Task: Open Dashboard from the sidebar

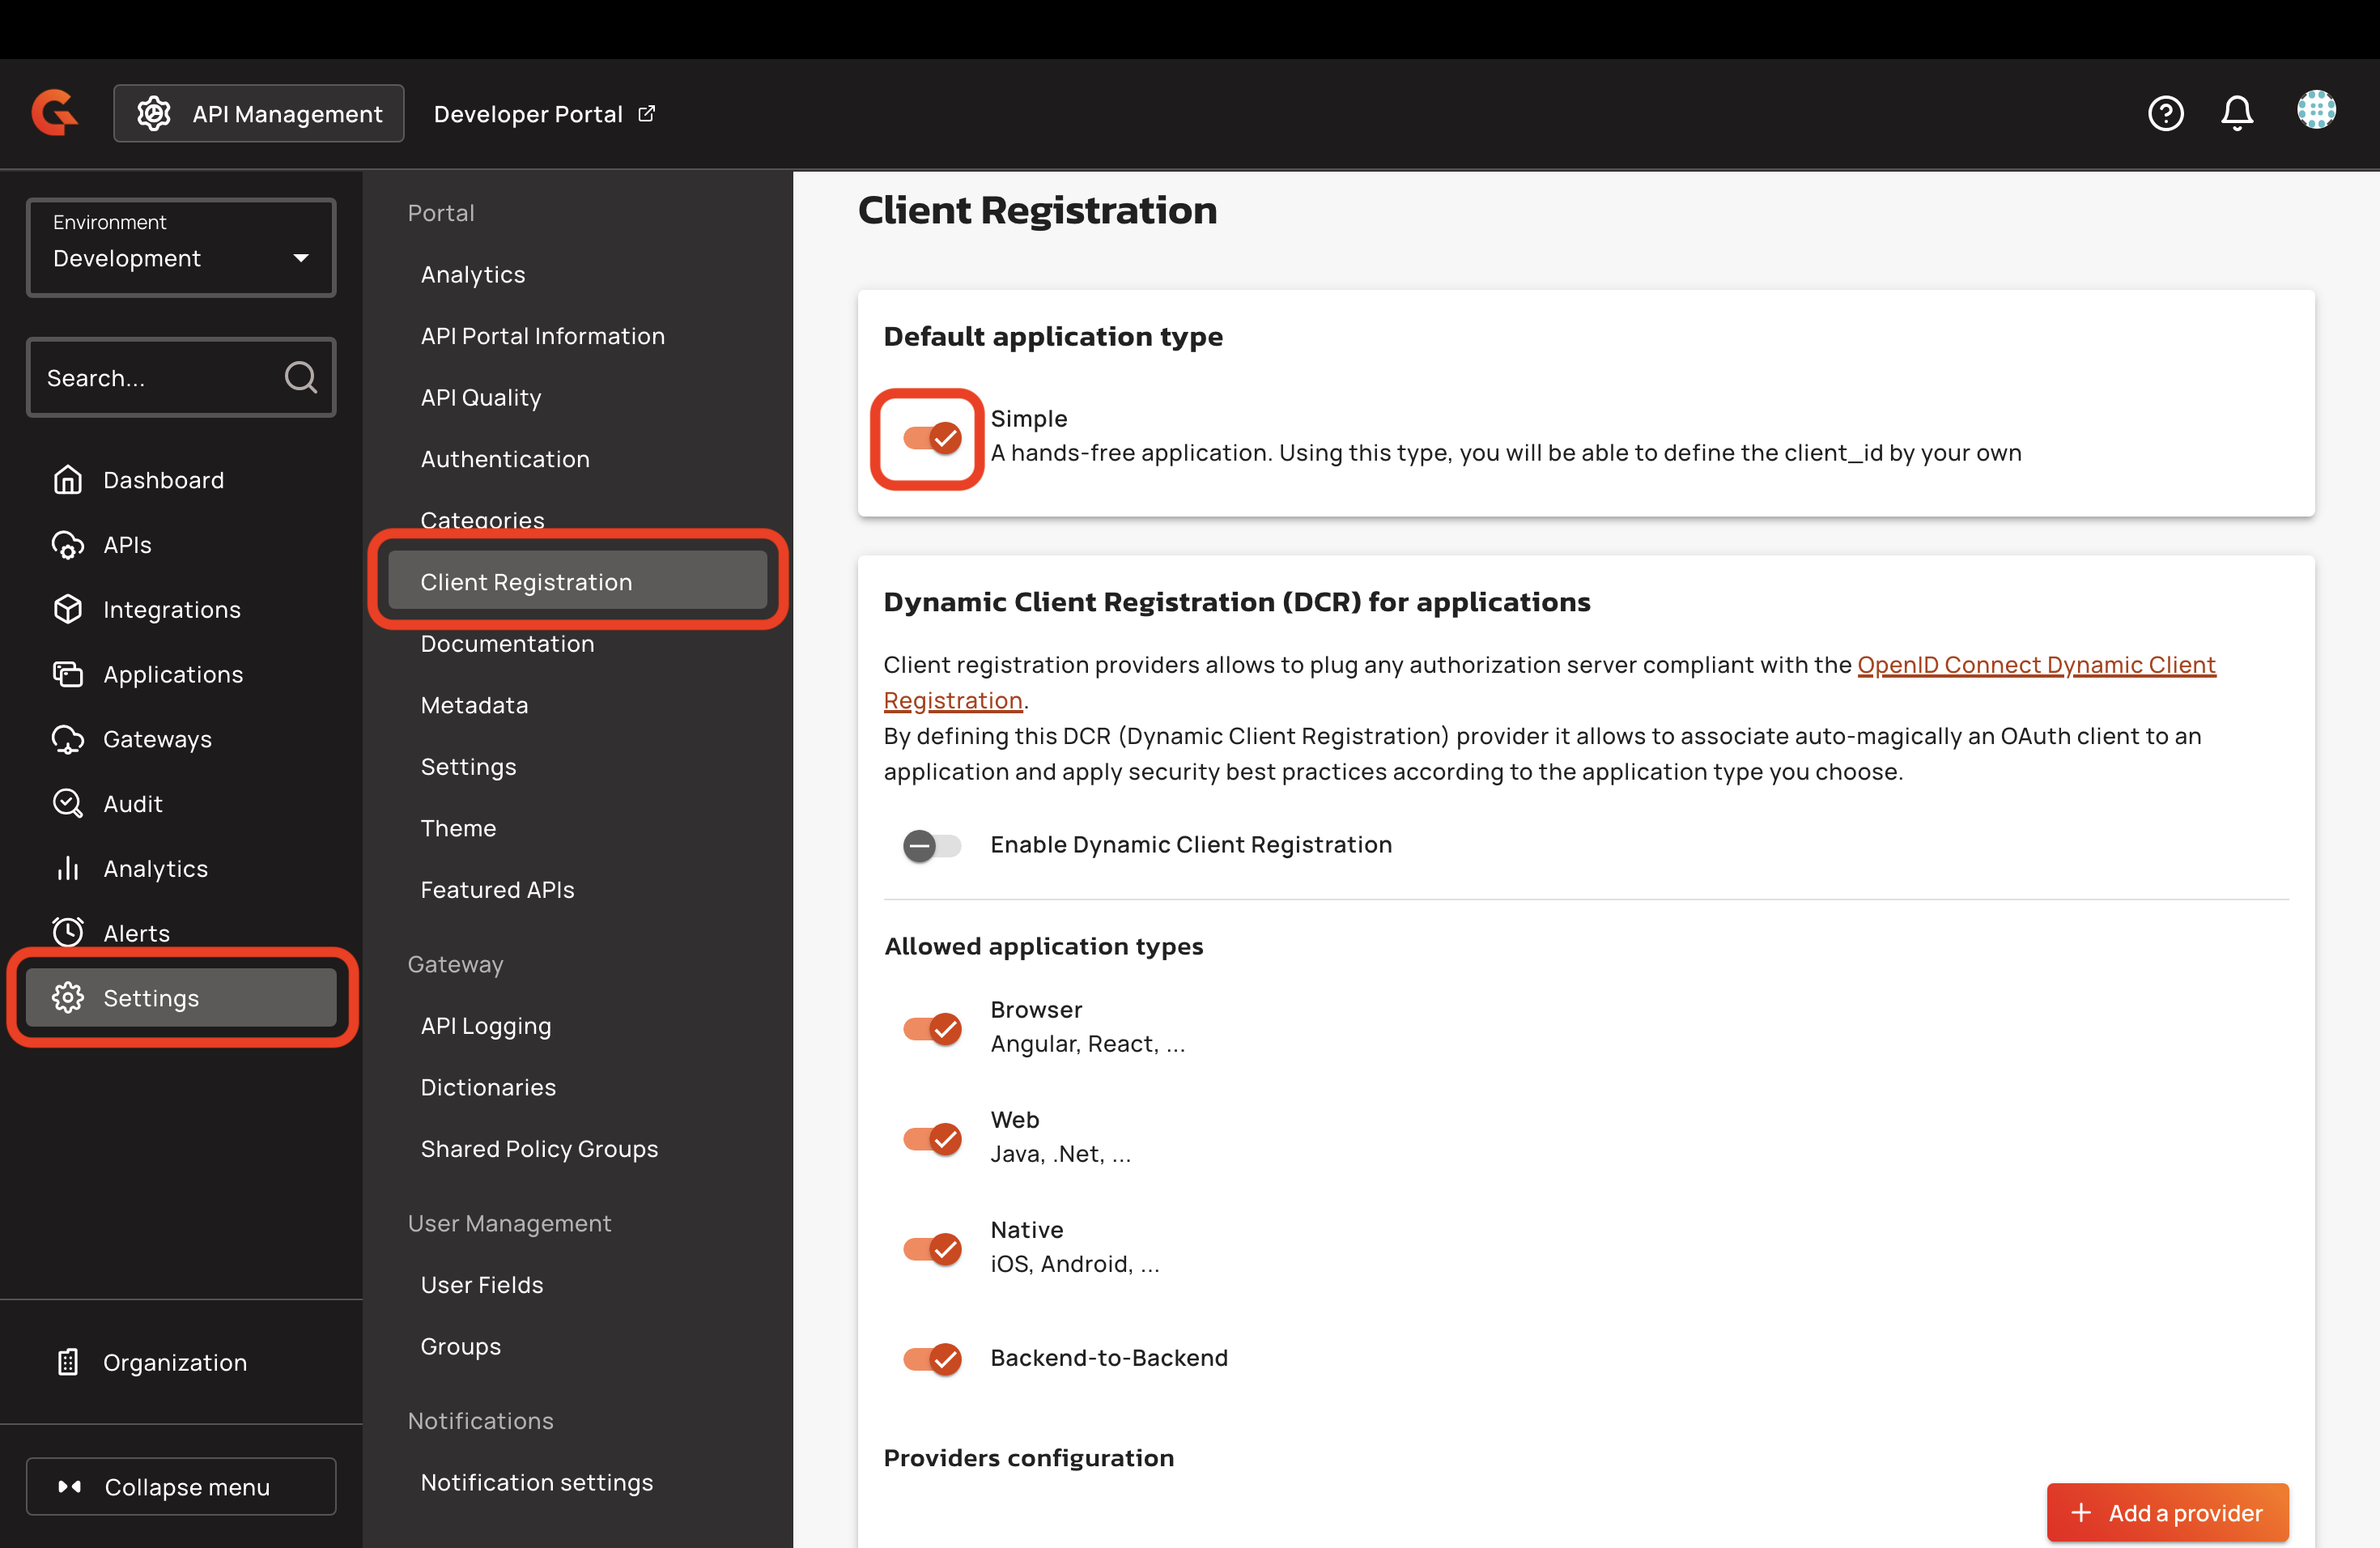Action: (162, 480)
